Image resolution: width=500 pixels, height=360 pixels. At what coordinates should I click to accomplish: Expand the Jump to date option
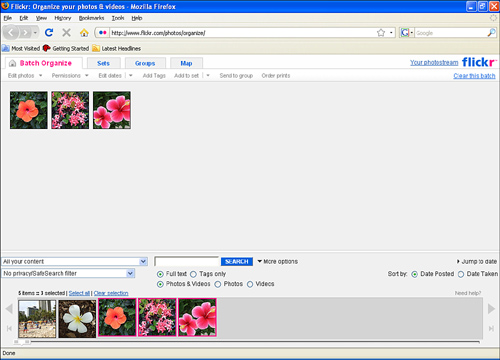tap(477, 262)
